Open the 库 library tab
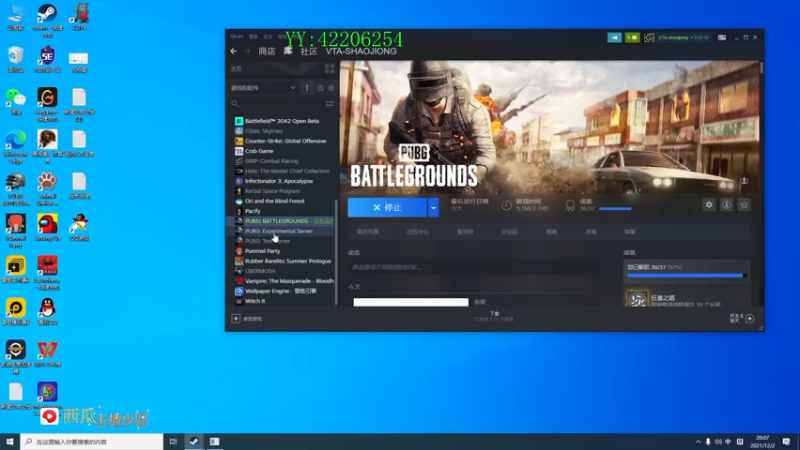The width and height of the screenshot is (800, 450). tap(288, 51)
